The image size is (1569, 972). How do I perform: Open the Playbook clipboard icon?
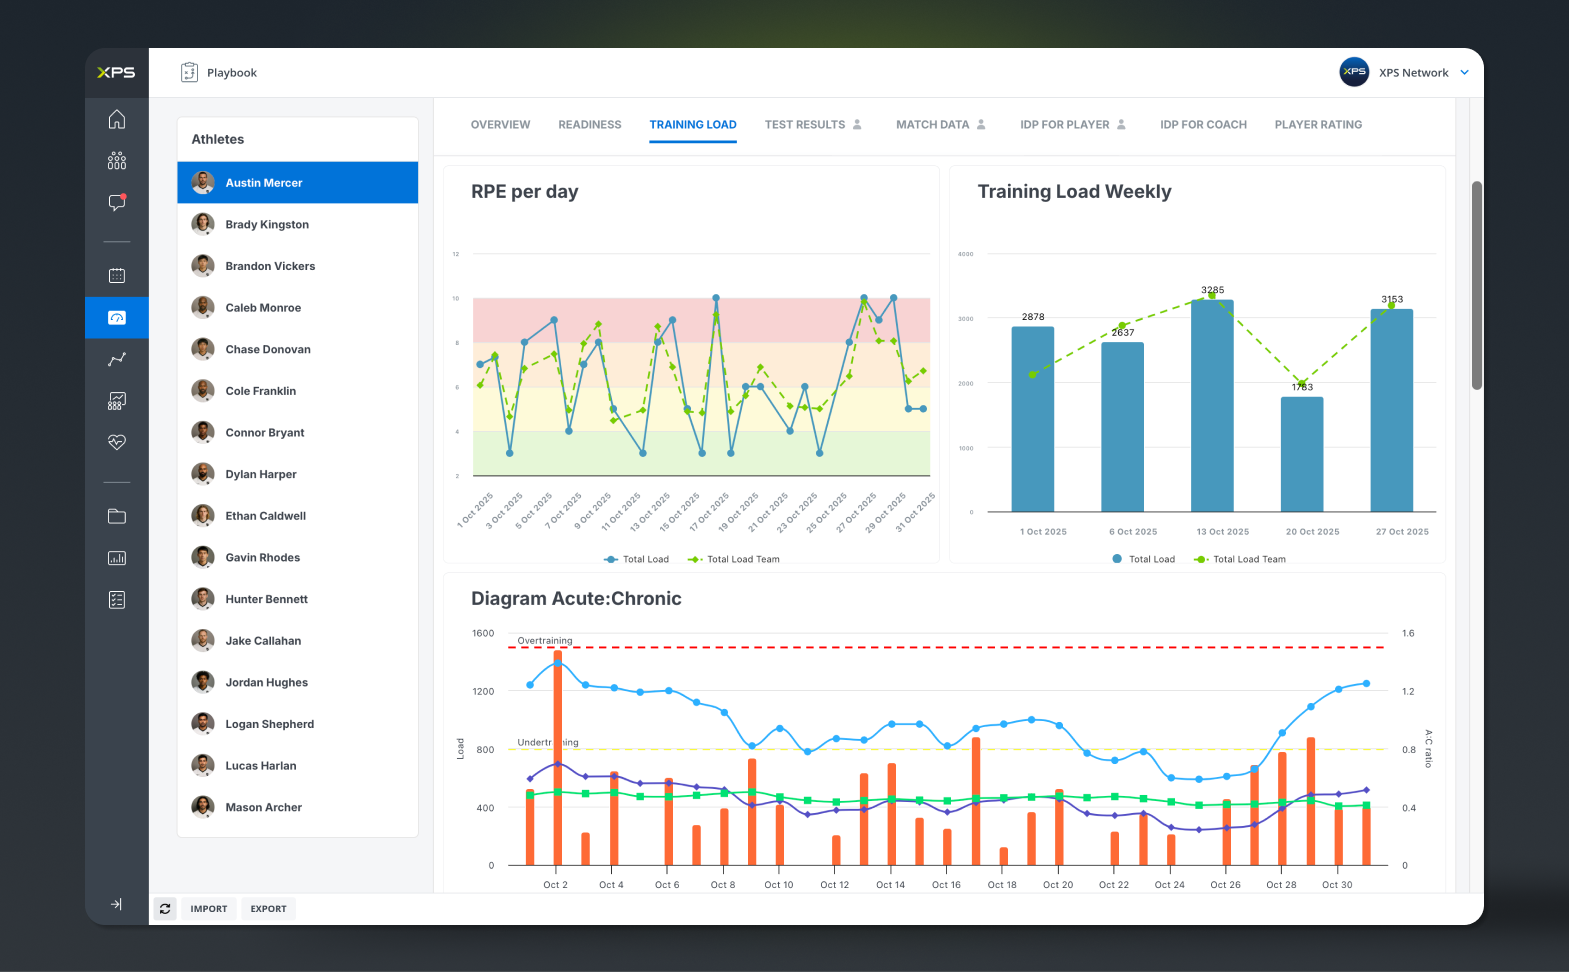(189, 72)
